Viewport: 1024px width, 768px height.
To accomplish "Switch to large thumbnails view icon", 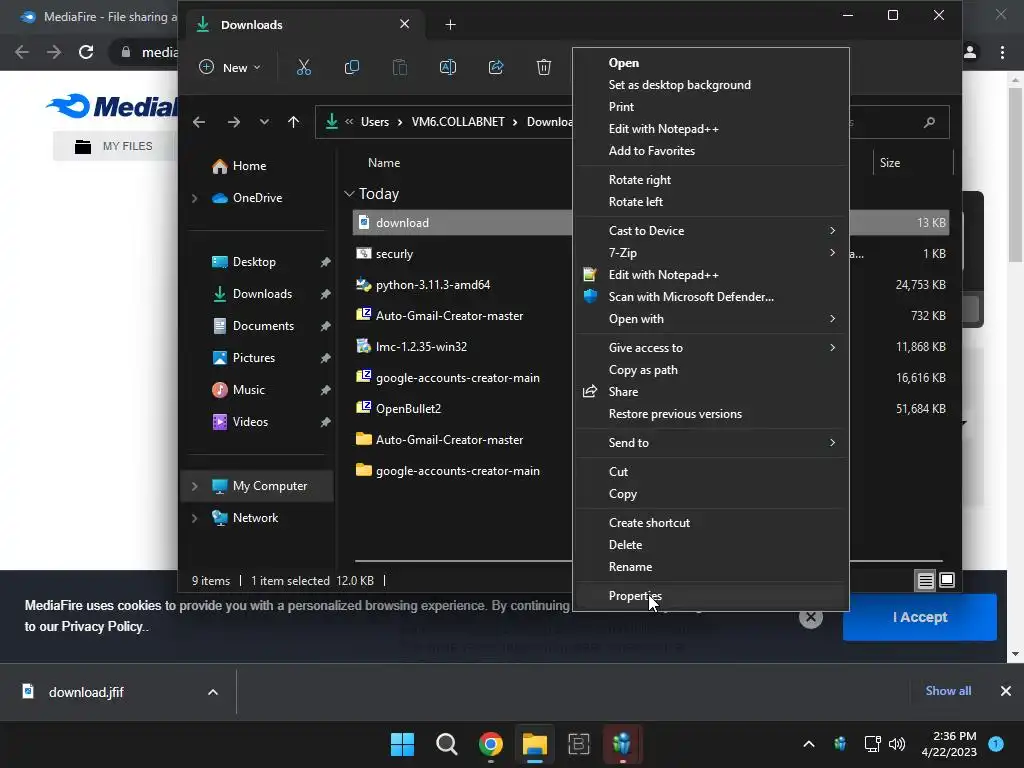I will pos(947,580).
